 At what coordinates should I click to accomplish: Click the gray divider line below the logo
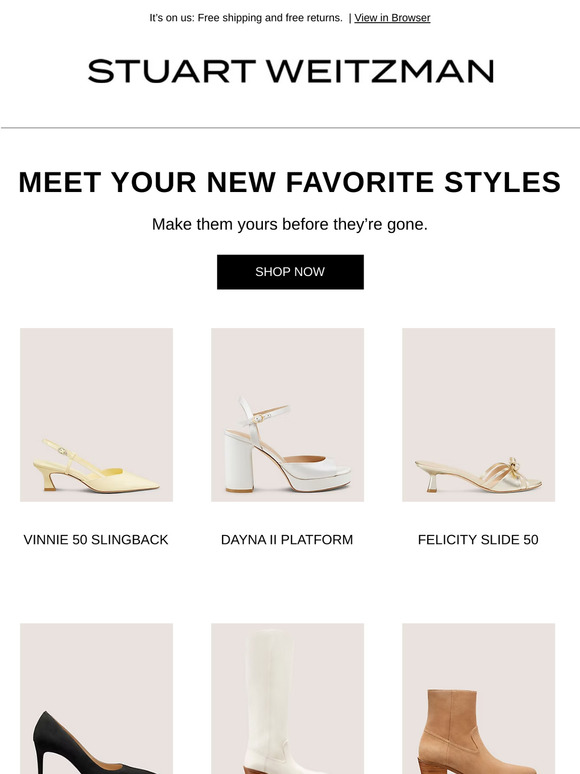coord(290,128)
